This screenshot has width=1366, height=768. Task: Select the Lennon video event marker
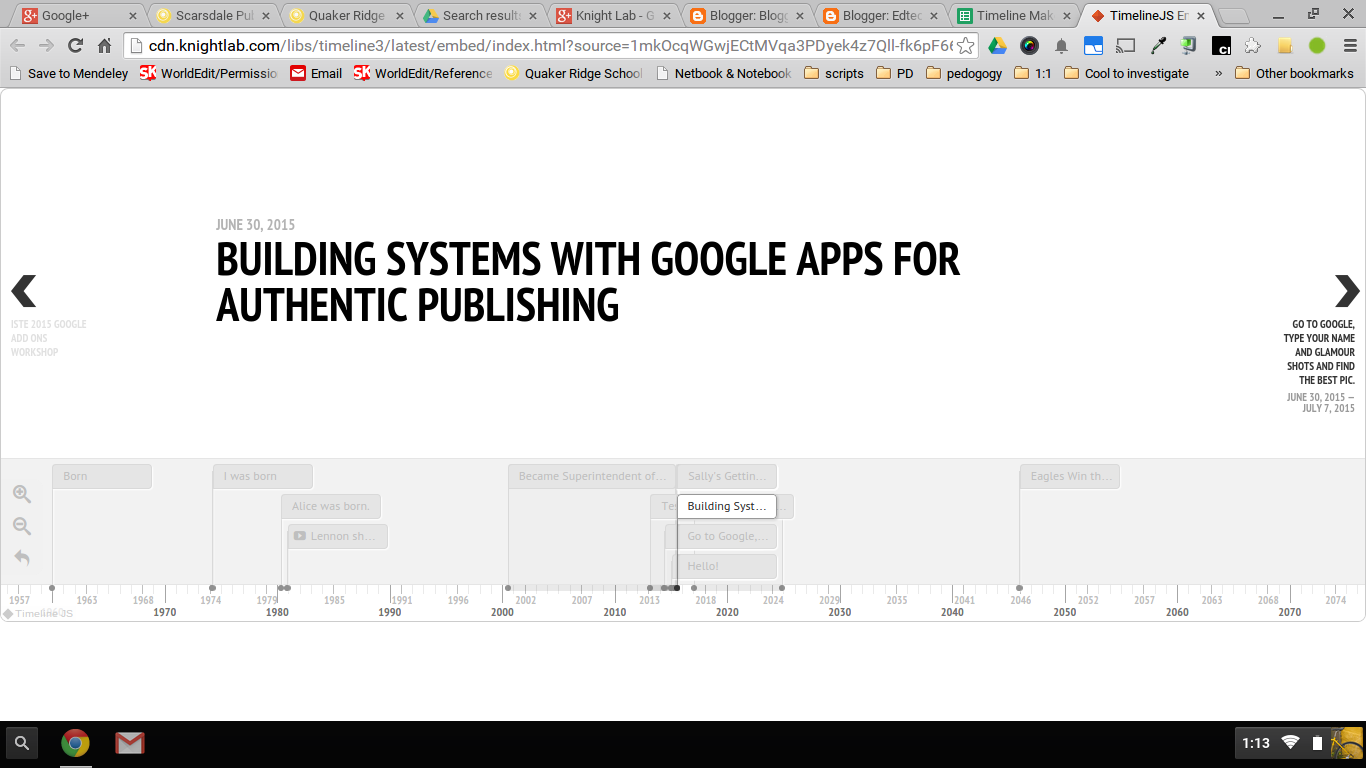point(338,536)
